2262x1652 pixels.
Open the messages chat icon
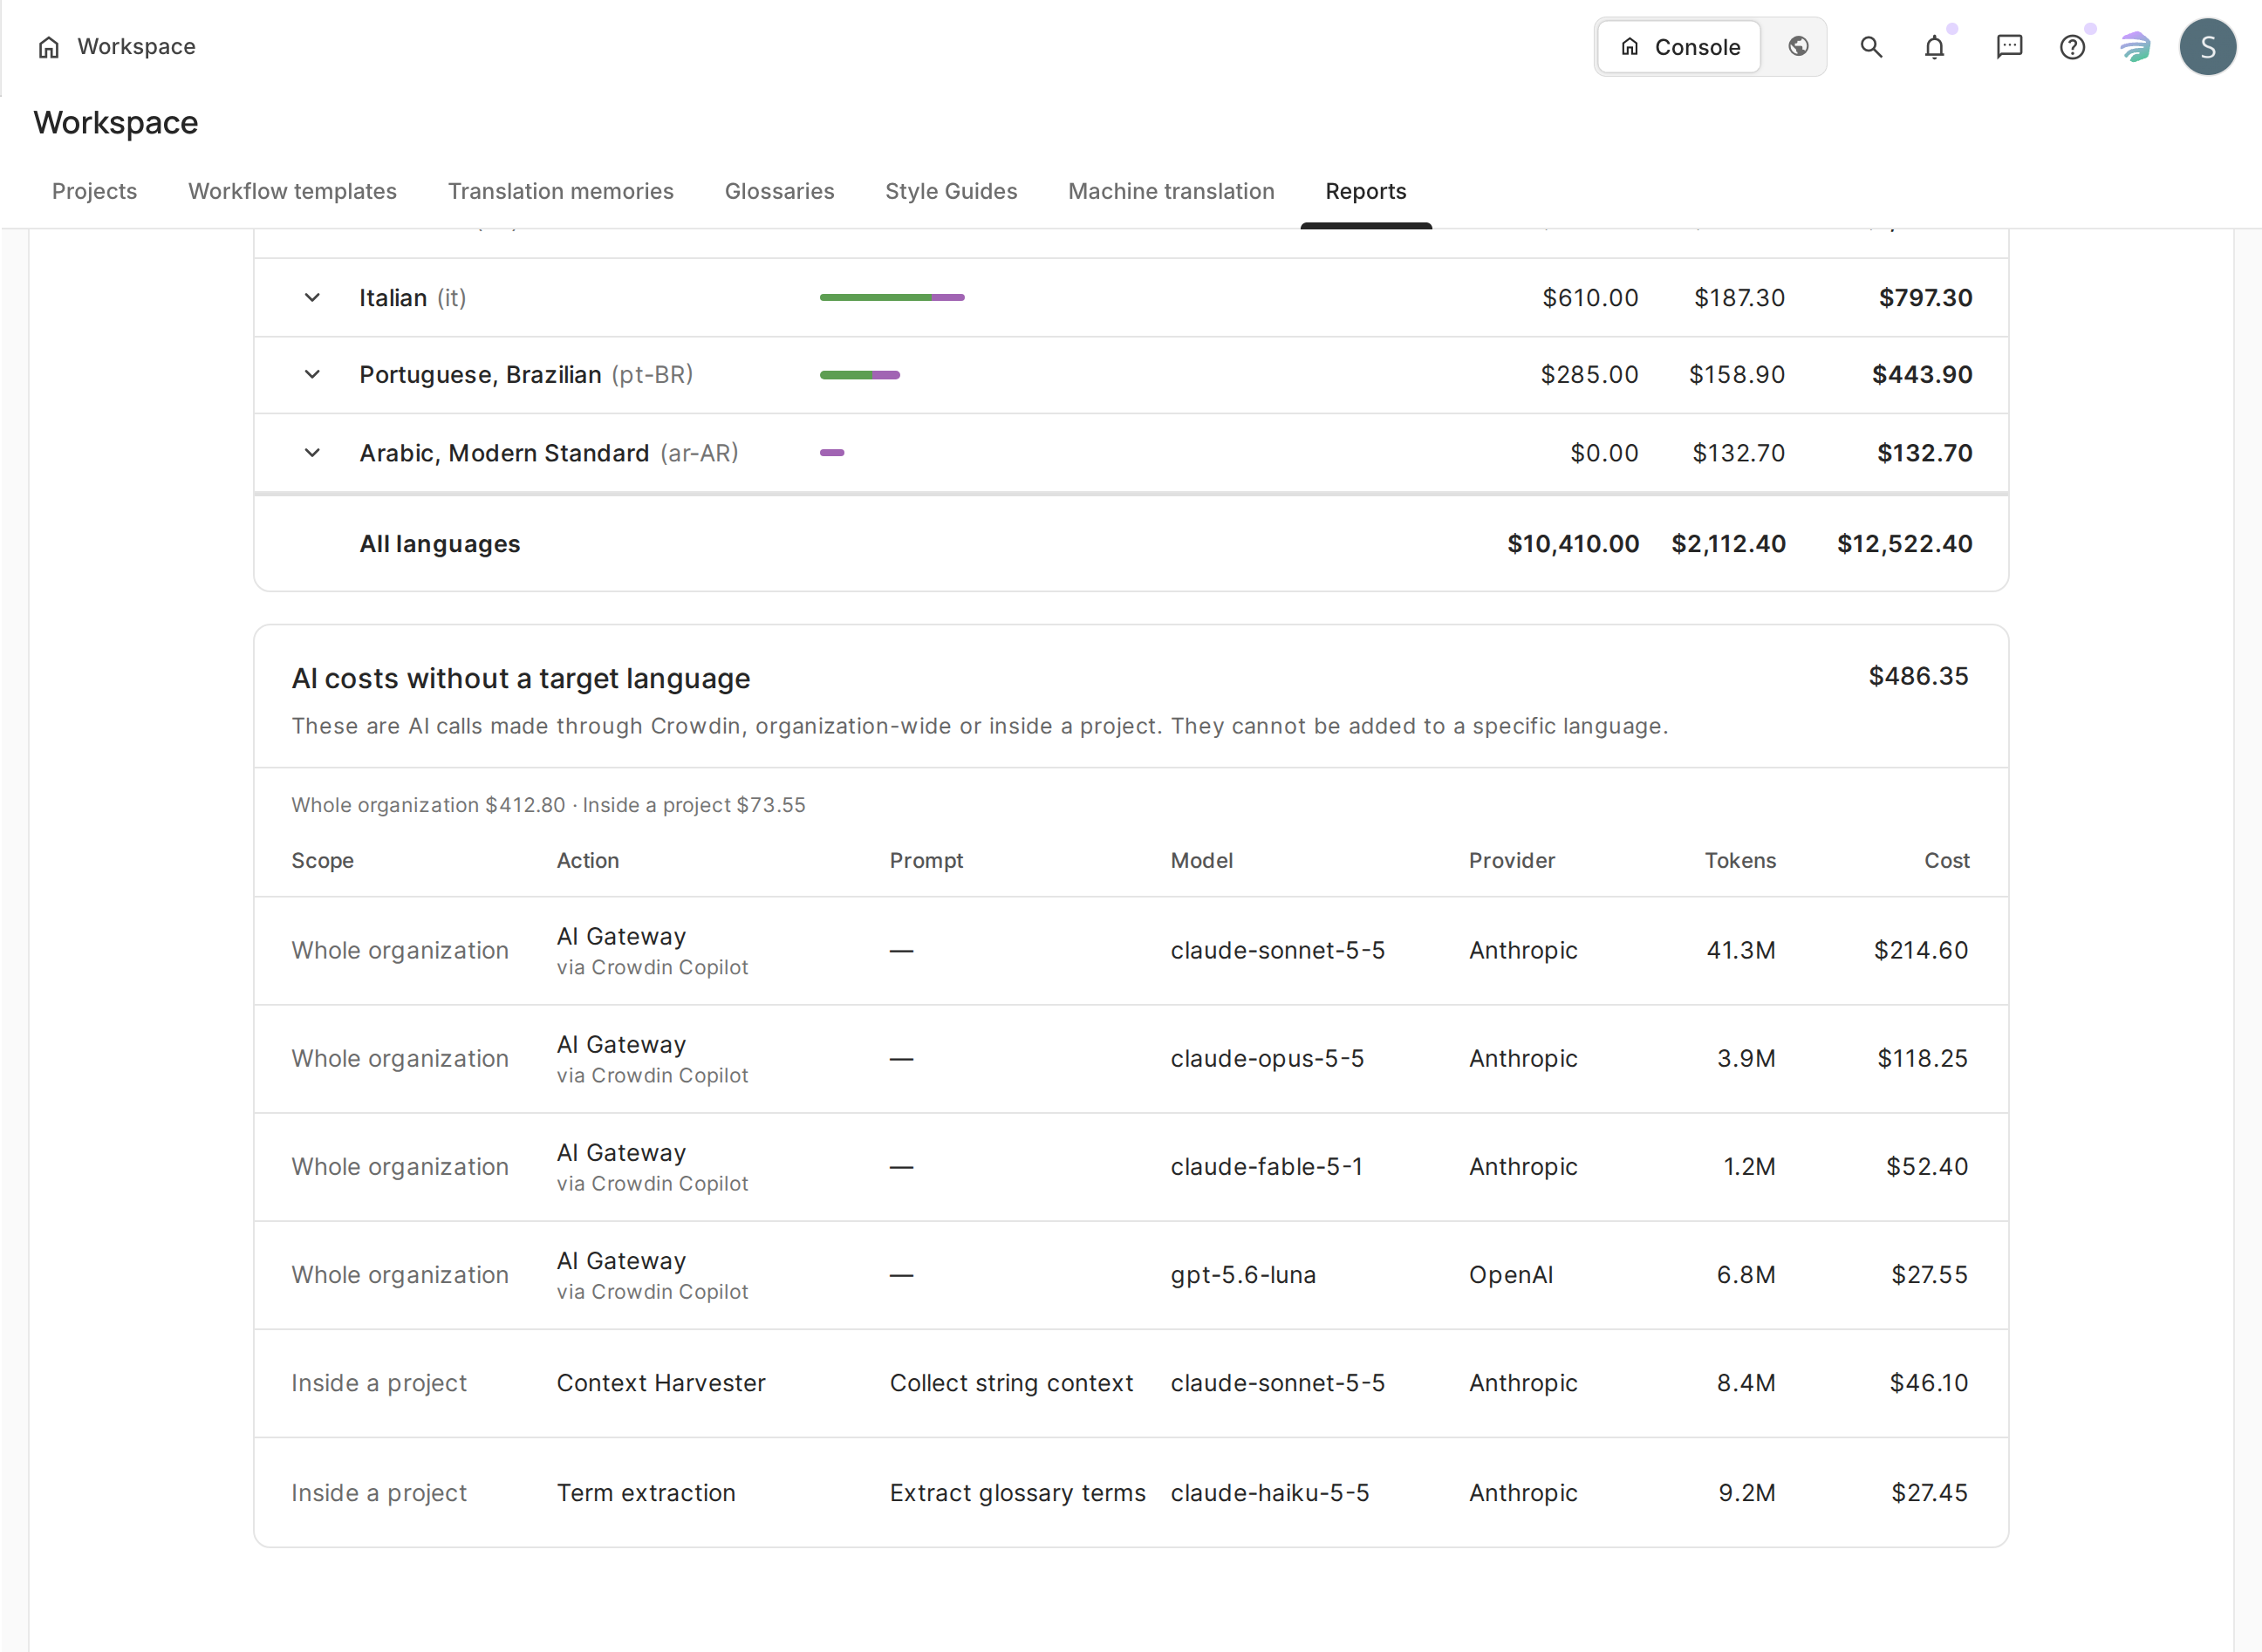2009,47
